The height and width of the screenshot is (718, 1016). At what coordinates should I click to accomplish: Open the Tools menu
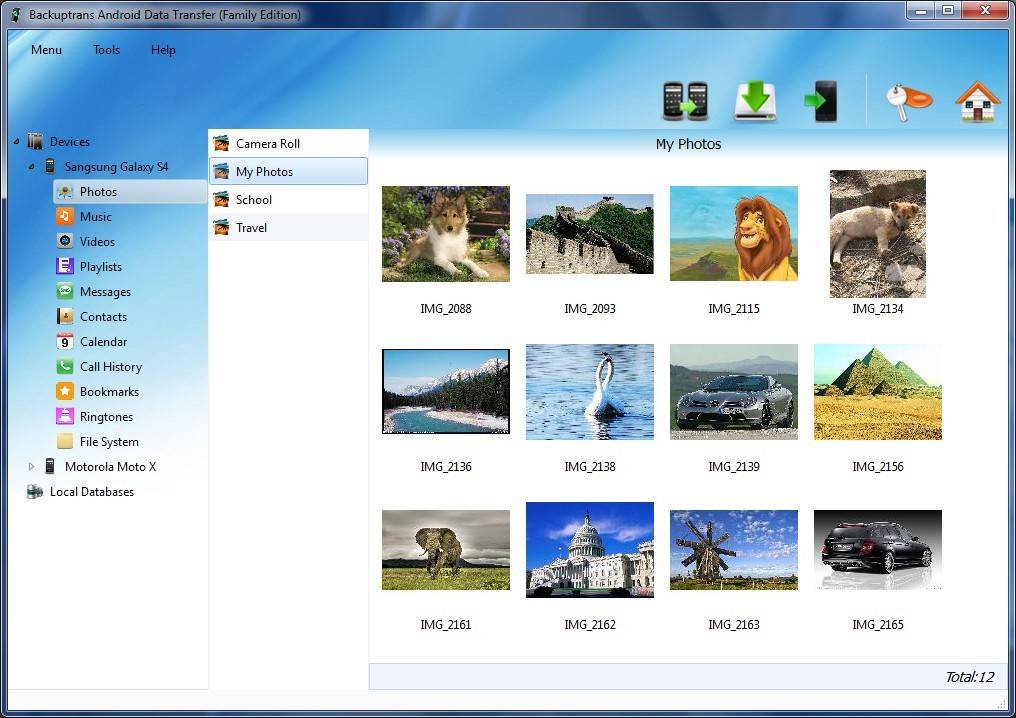pos(106,50)
